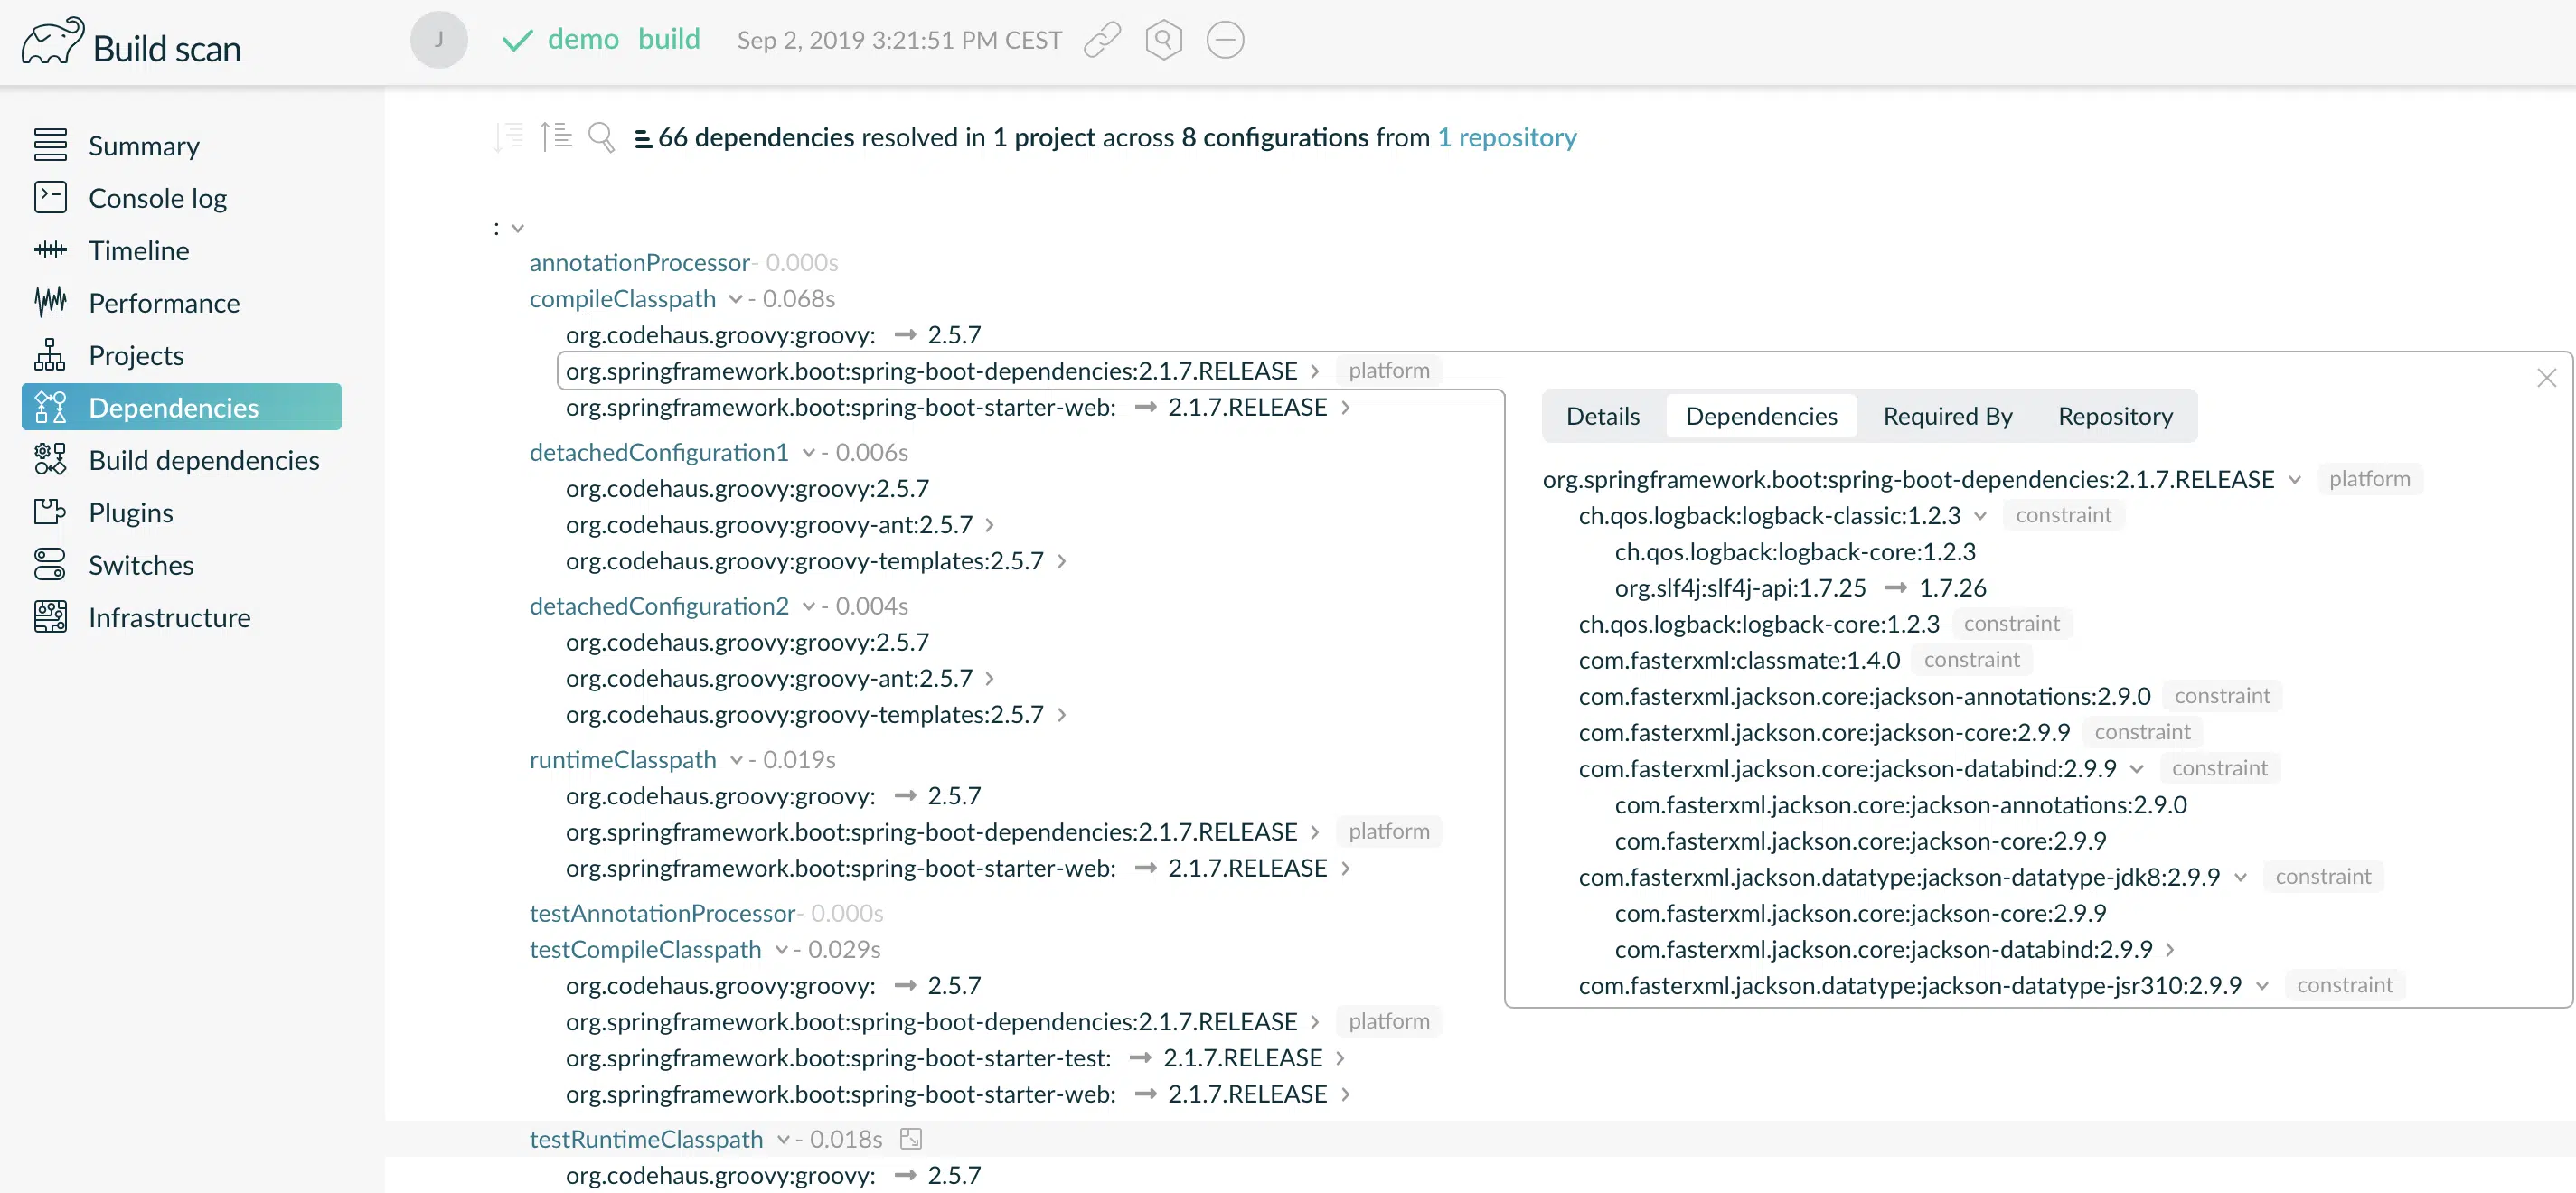Collapse the testRuntimeClasspath chevron
Image resolution: width=2576 pixels, height=1193 pixels.
[x=783, y=1139]
